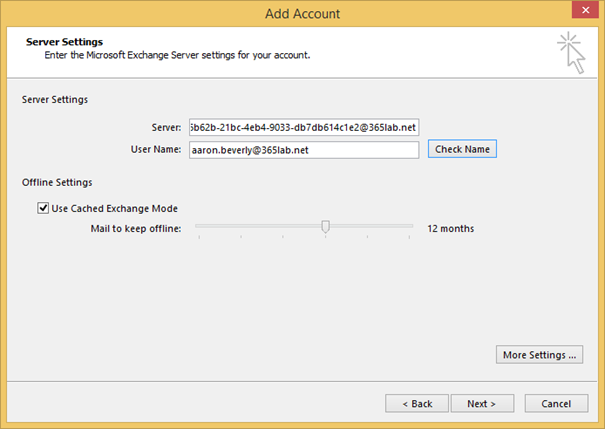Click the 12 months value label

[x=450, y=228]
